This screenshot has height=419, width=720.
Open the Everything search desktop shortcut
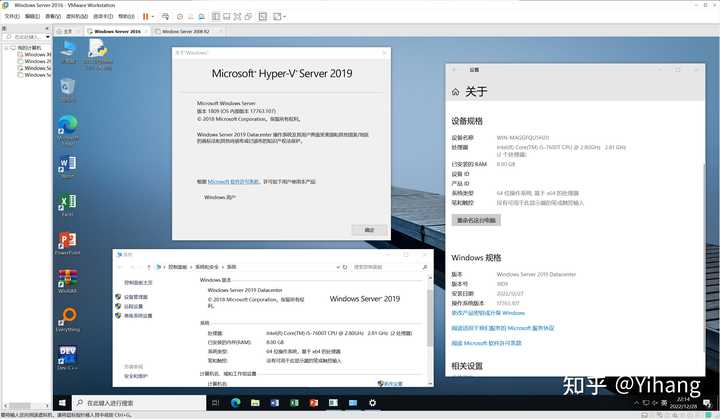(x=68, y=320)
